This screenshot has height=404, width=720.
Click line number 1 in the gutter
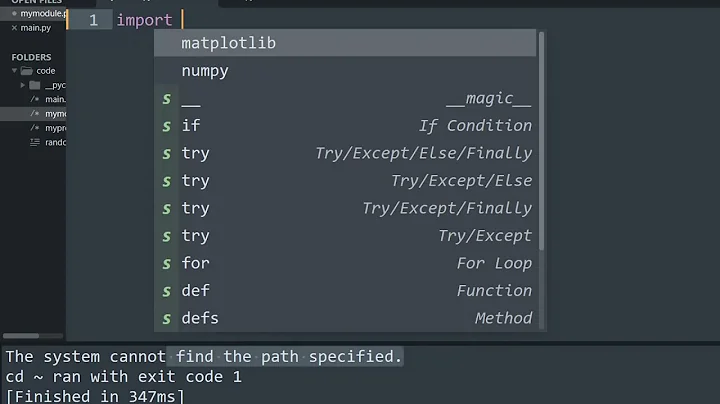coord(93,20)
